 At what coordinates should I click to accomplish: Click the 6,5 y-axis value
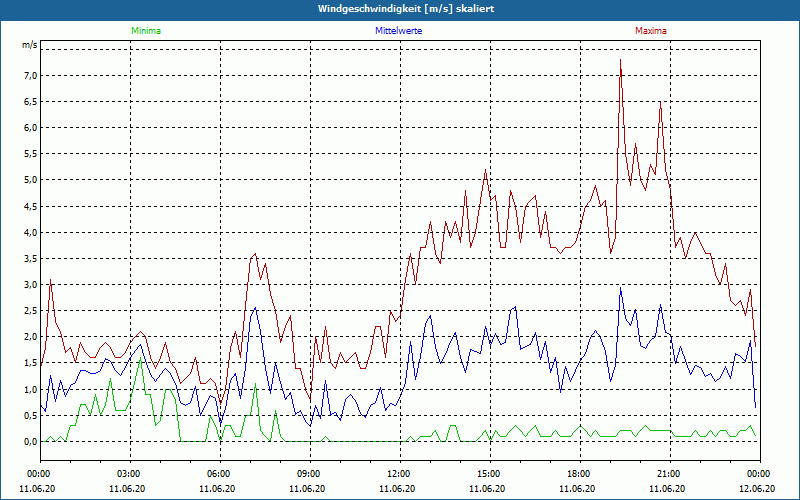(31, 102)
